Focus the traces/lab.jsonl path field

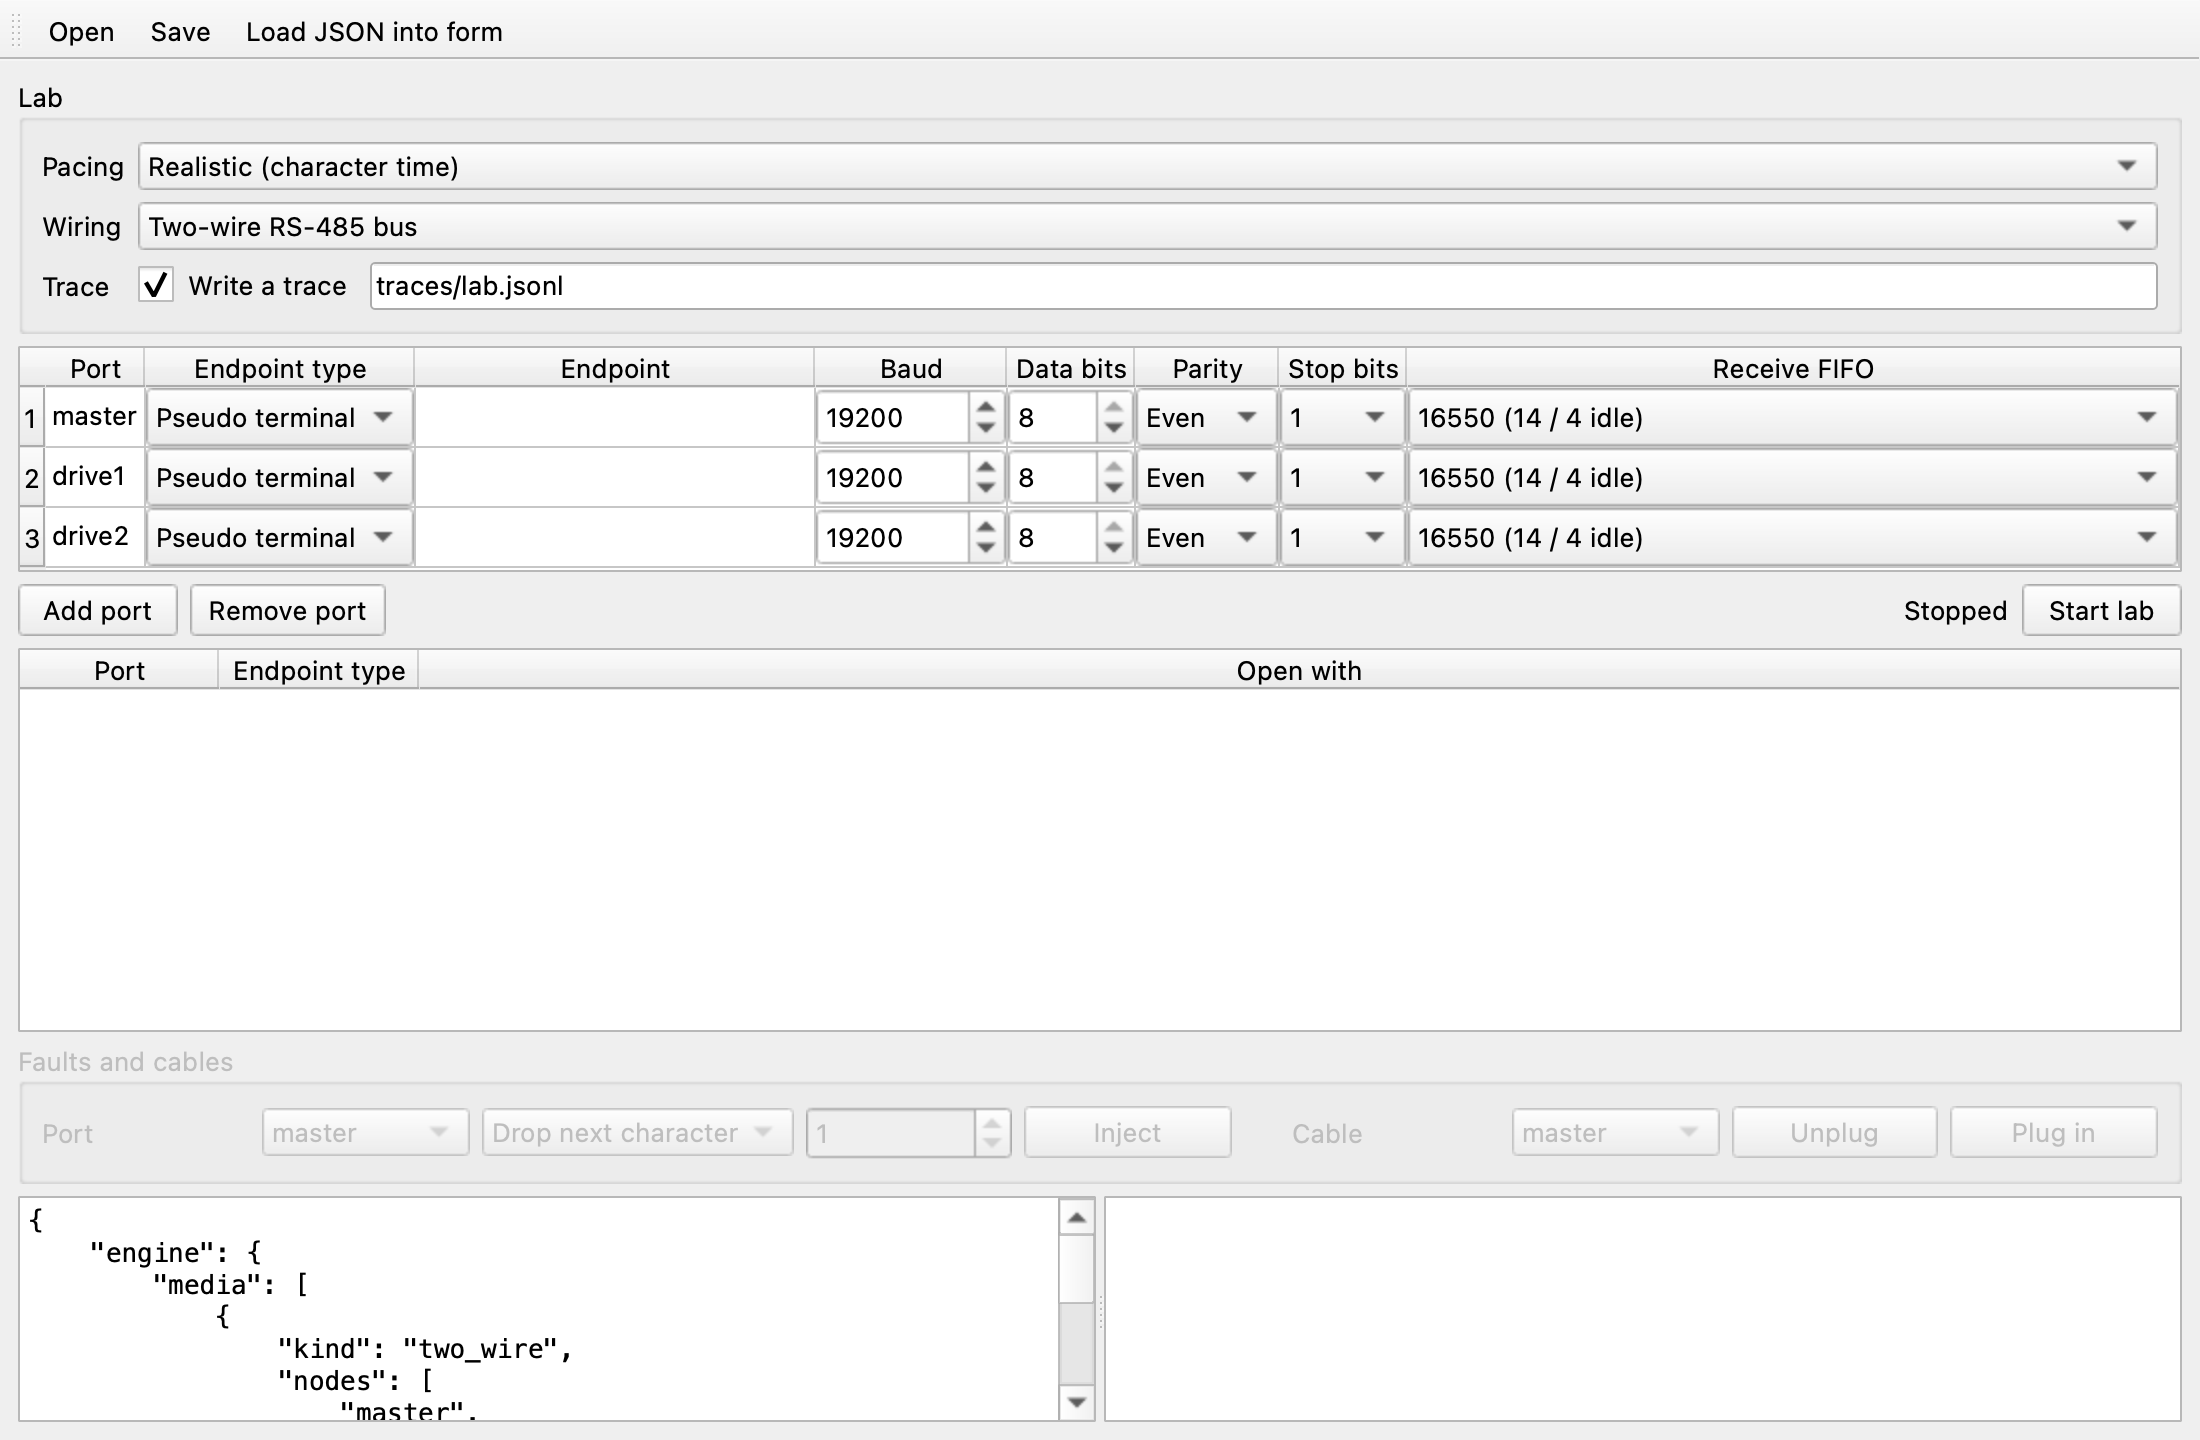coord(1263,286)
